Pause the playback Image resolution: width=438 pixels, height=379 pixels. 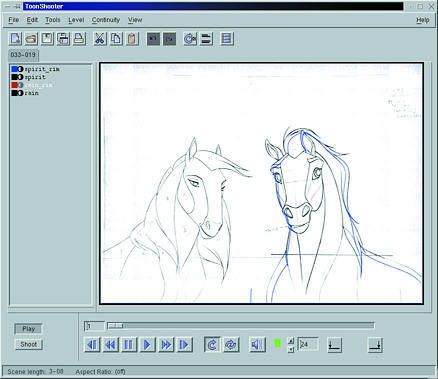129,344
